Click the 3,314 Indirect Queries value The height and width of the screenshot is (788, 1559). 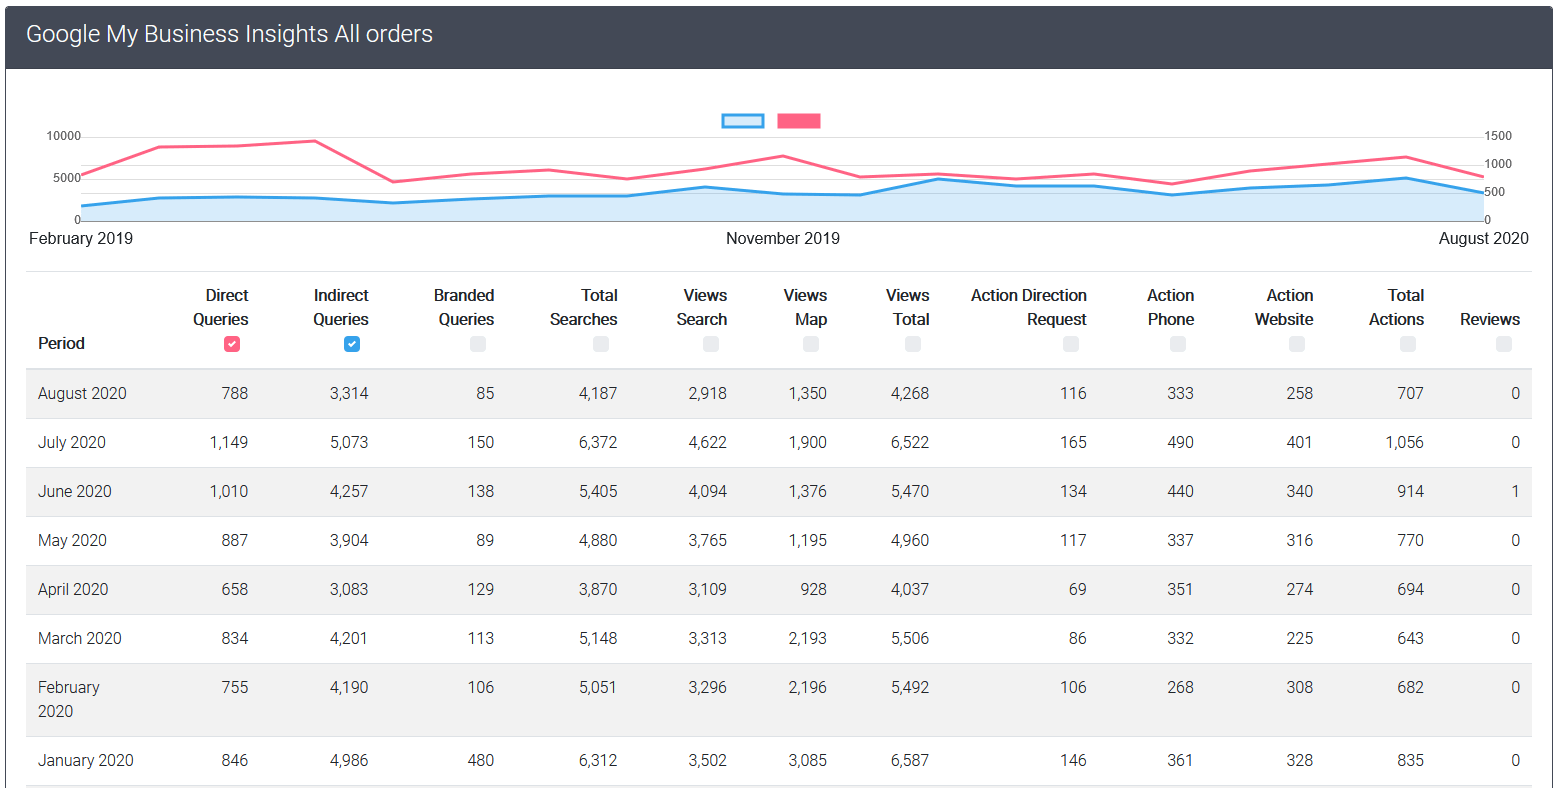click(x=349, y=393)
